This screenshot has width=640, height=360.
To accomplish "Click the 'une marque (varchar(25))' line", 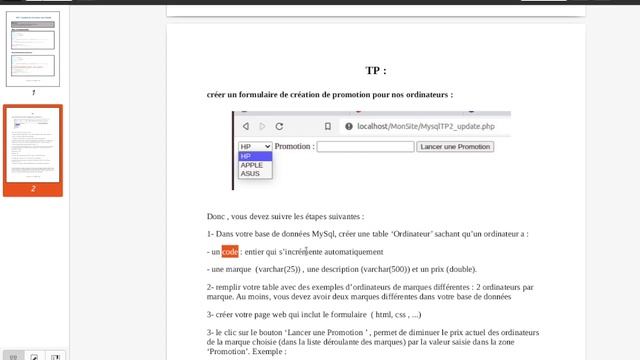I will click(342, 269).
